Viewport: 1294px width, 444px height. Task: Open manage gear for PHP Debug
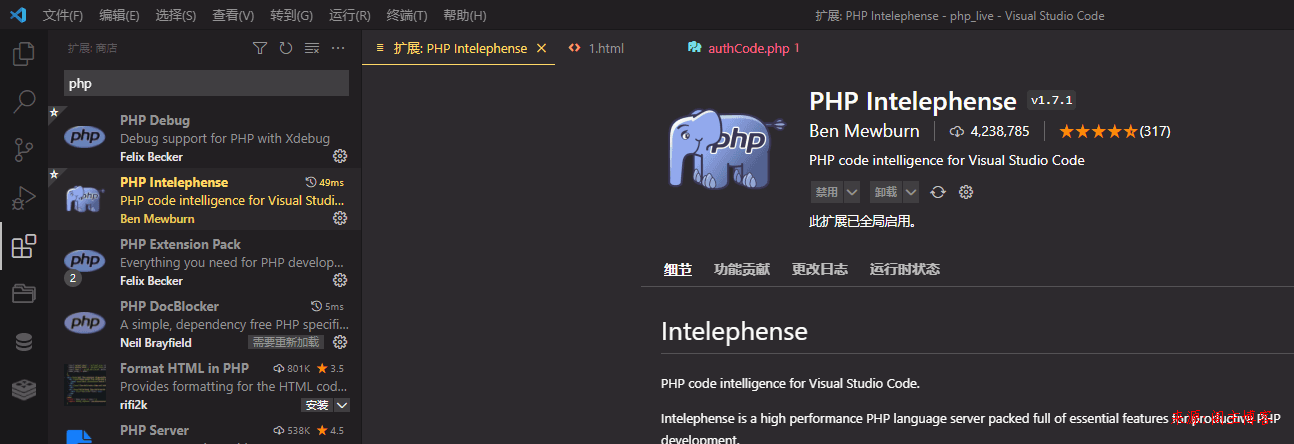coord(340,156)
